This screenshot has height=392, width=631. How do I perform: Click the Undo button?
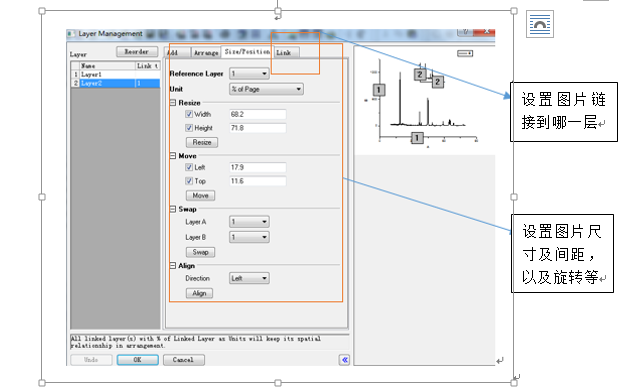pyautogui.click(x=91, y=360)
